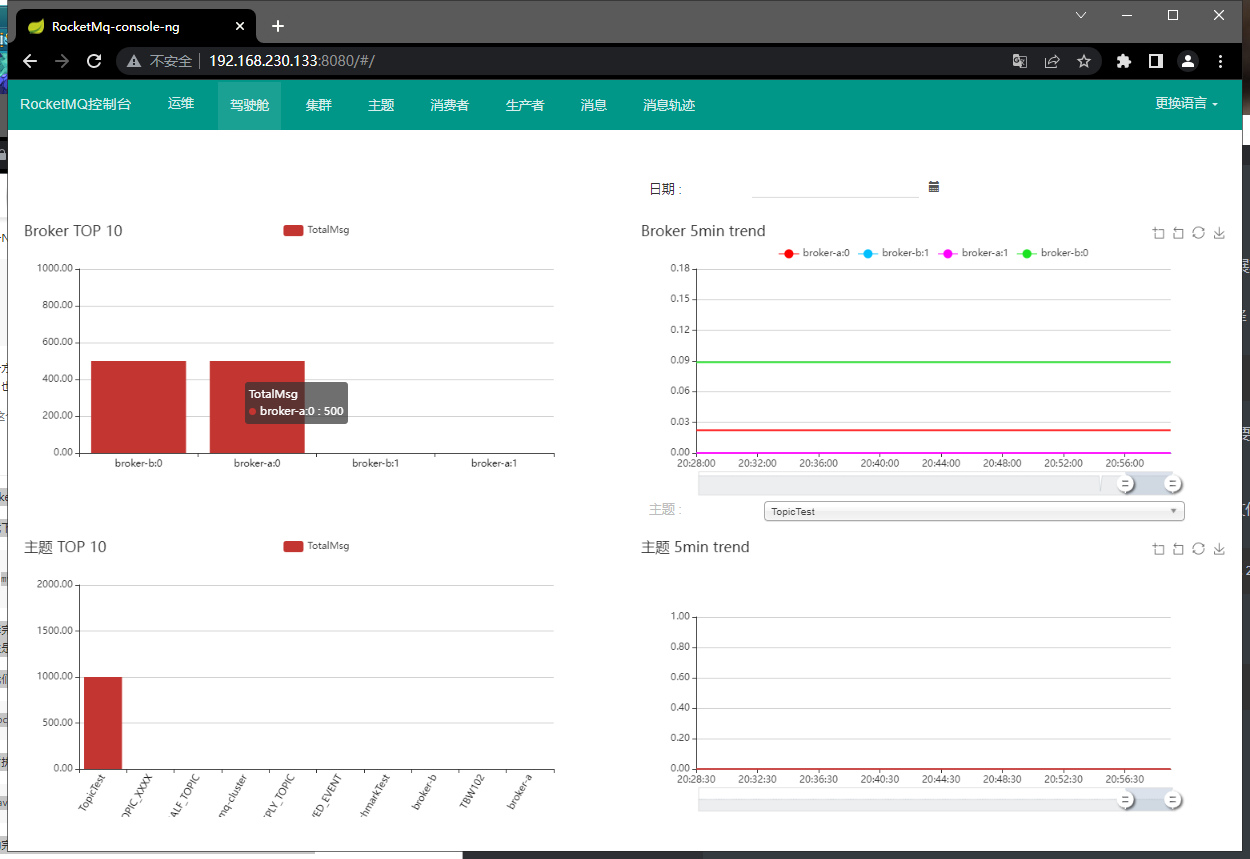This screenshot has width=1250, height=859.
Task: Click right zoom handle of 主题 trend slider
Action: (x=1173, y=800)
